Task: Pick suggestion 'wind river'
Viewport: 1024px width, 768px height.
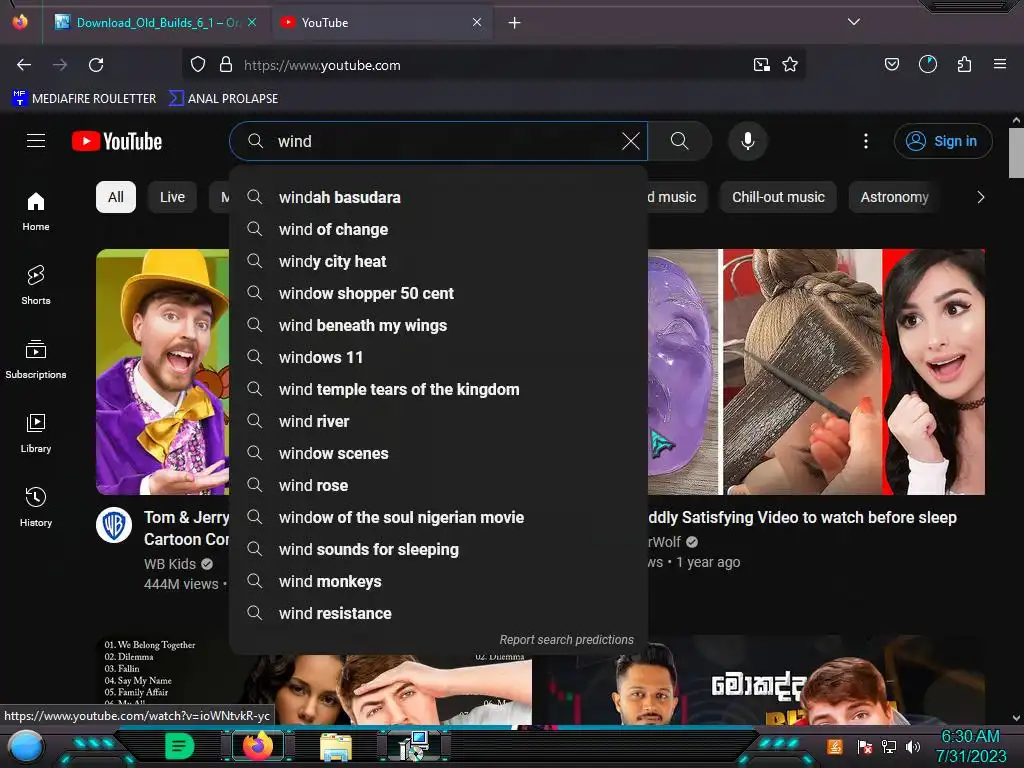Action: pyautogui.click(x=438, y=421)
